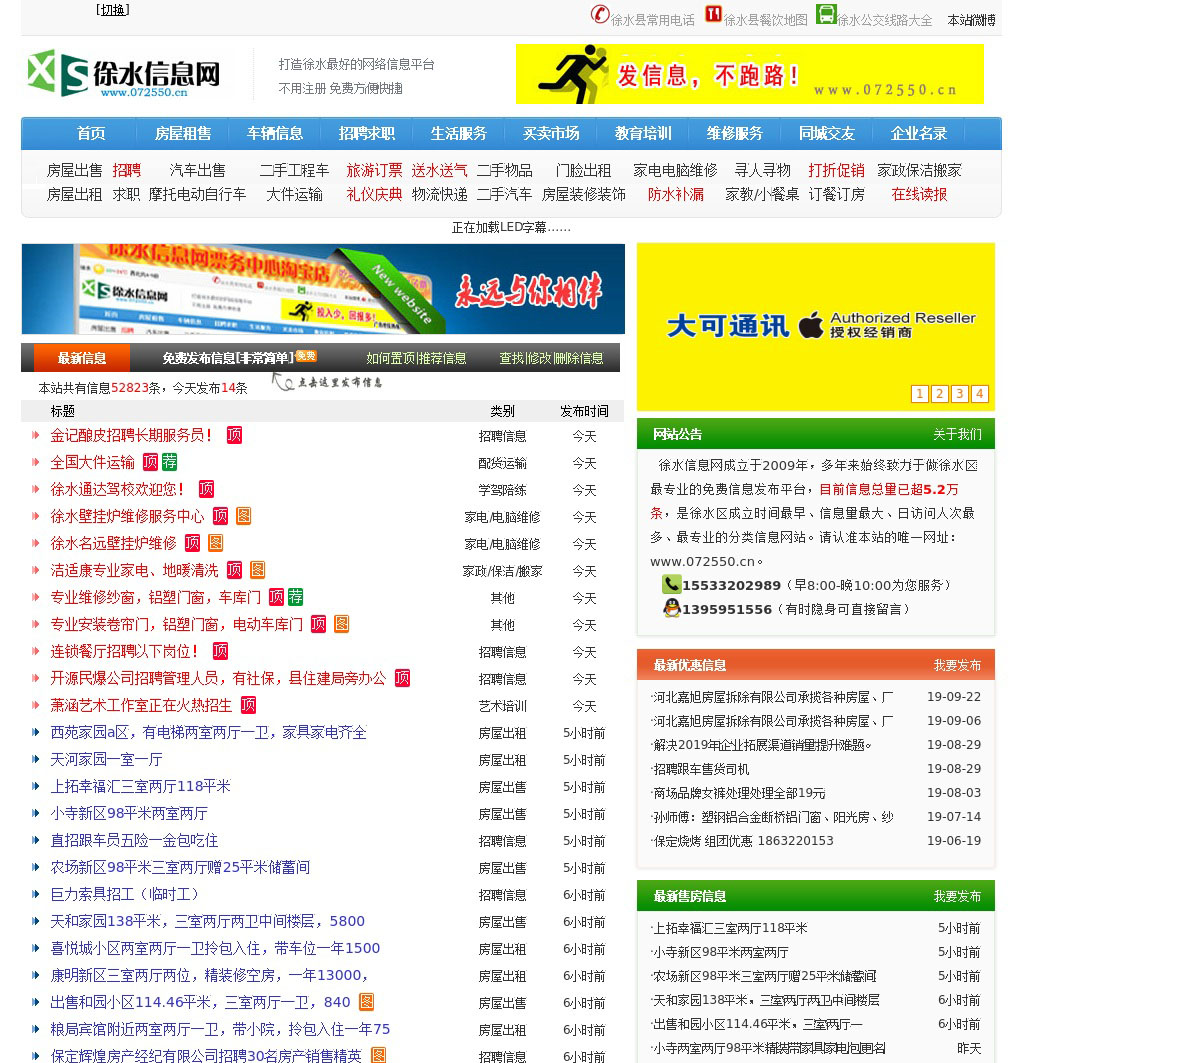Click the 图 badge beside 出售和园小区114.46平米
The width and height of the screenshot is (1200, 1063).
point(366,1002)
